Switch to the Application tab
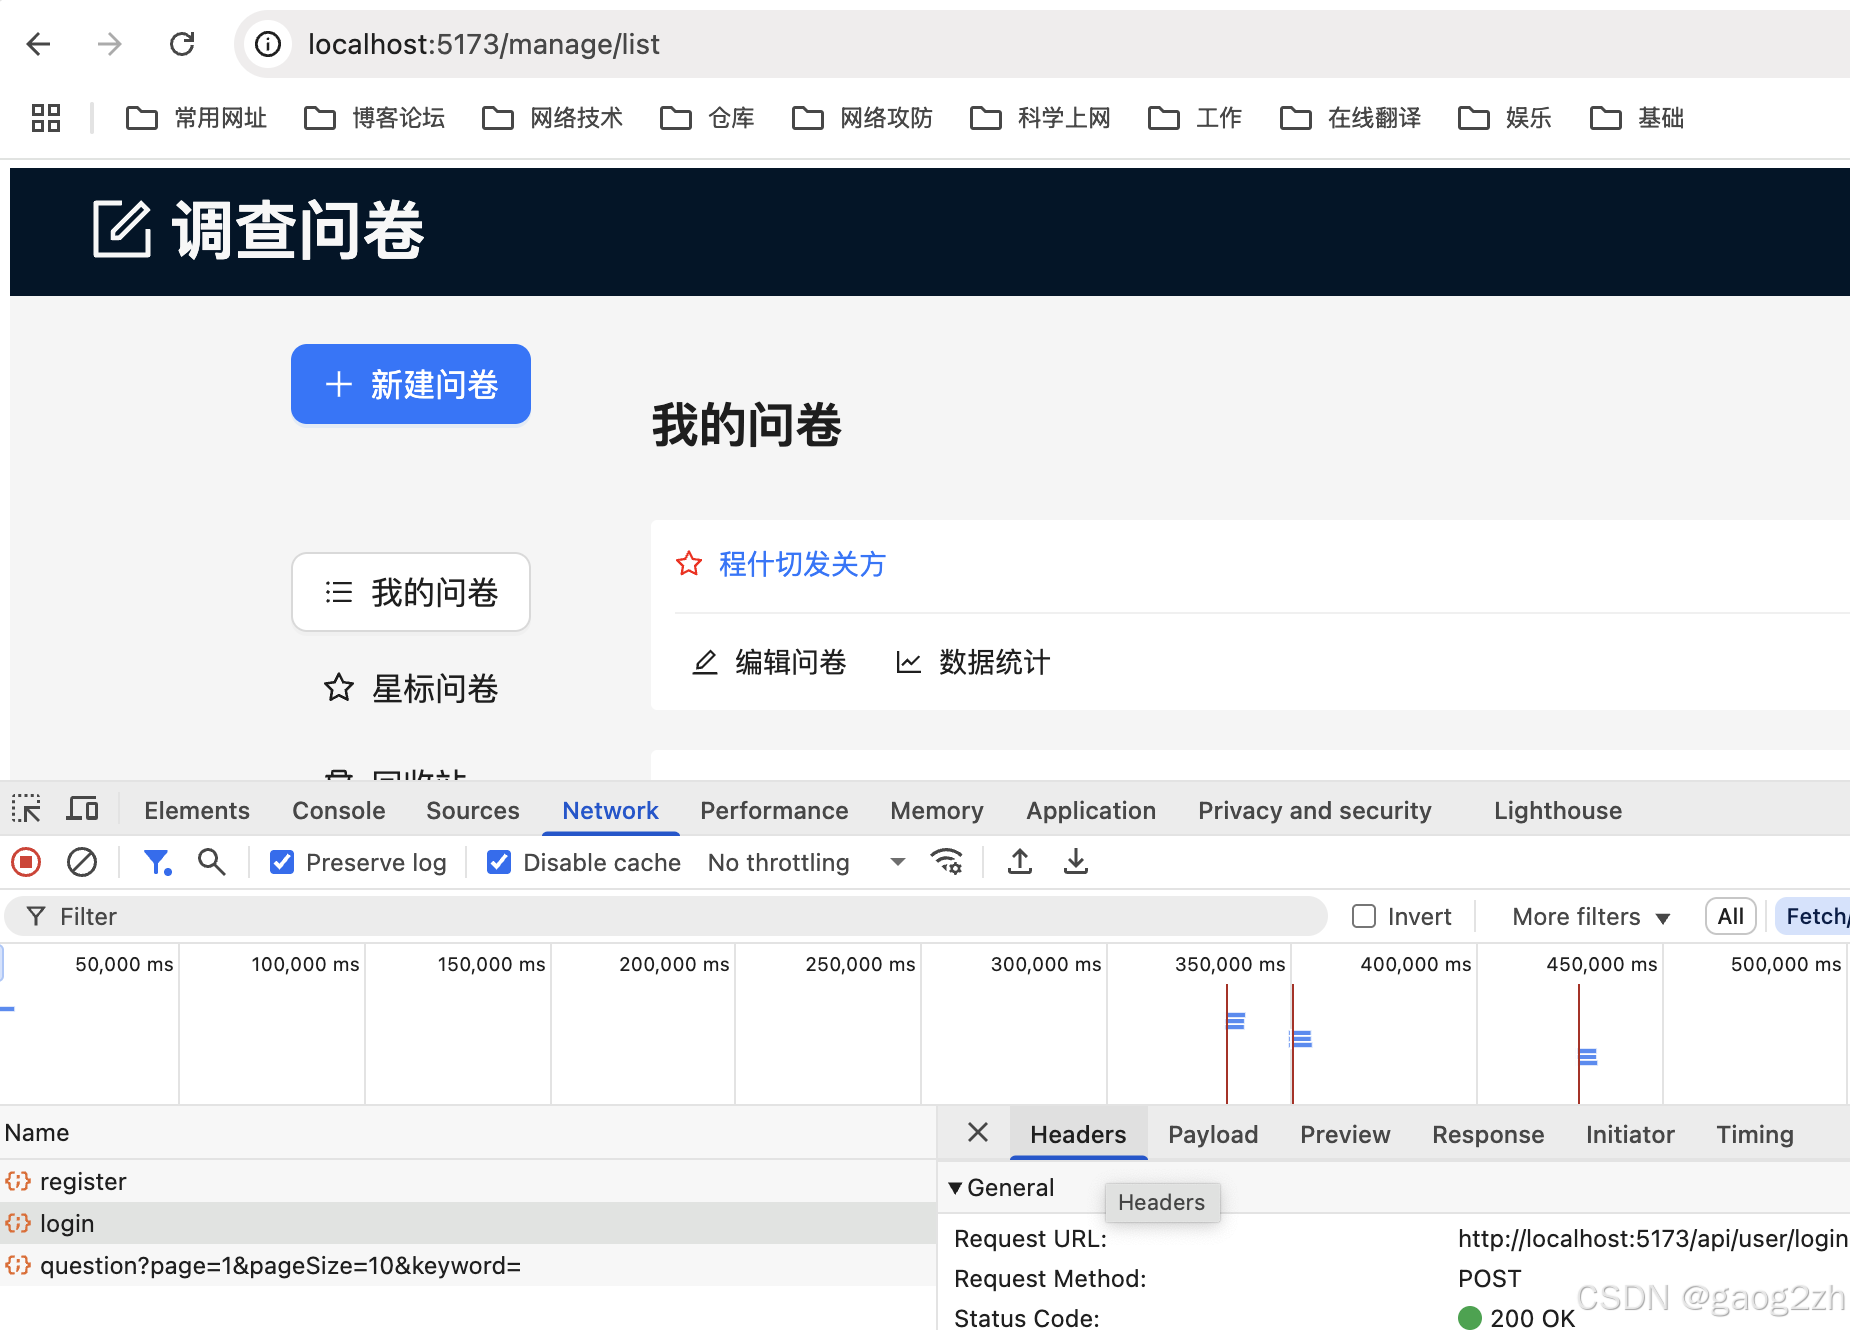The height and width of the screenshot is (1330, 1850). [x=1091, y=810]
